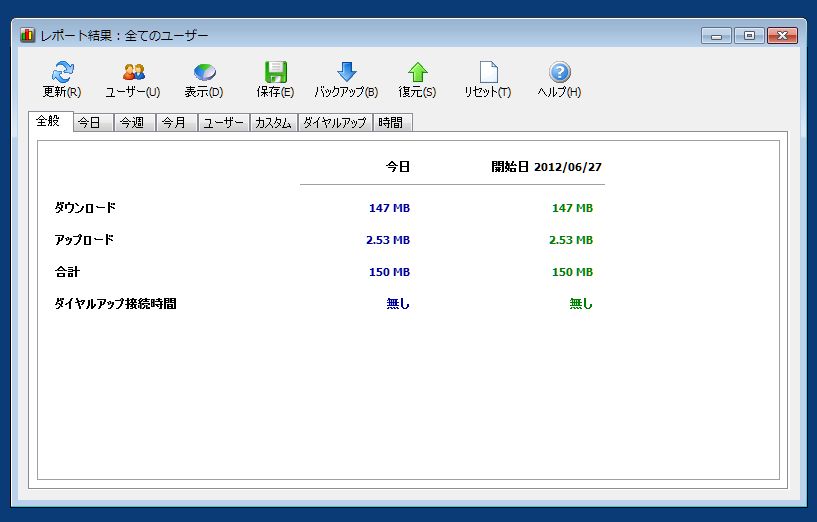Click the blue 147 MB download value
The height and width of the screenshot is (522, 817).
pyautogui.click(x=389, y=208)
